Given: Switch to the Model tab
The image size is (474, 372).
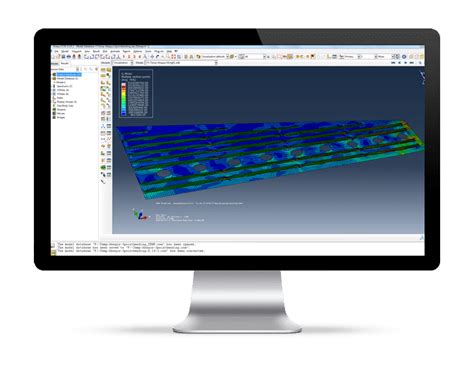Looking at the screenshot, I should [54, 63].
